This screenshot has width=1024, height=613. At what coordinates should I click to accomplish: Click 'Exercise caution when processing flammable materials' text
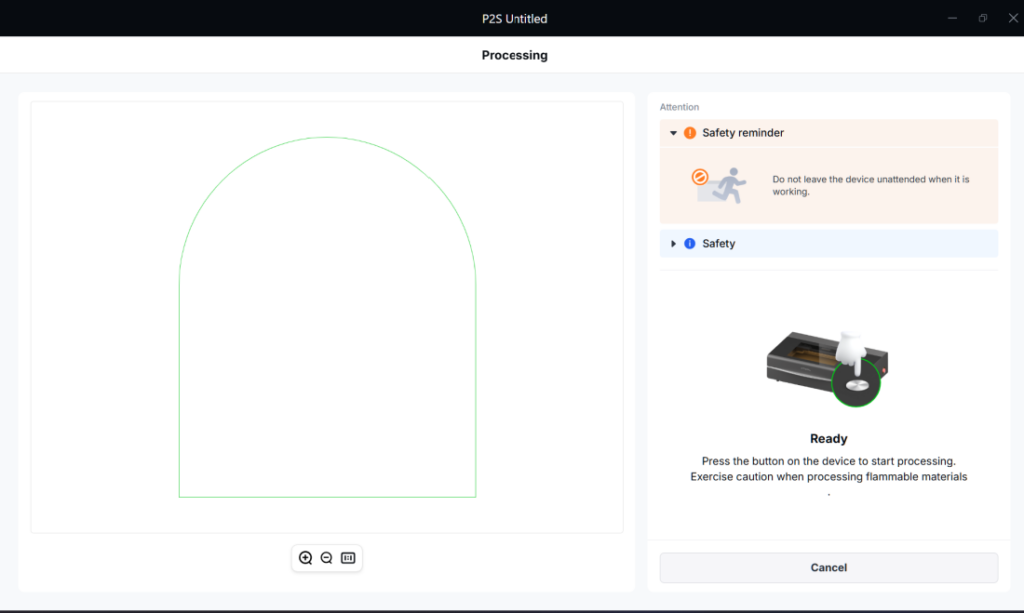829,477
